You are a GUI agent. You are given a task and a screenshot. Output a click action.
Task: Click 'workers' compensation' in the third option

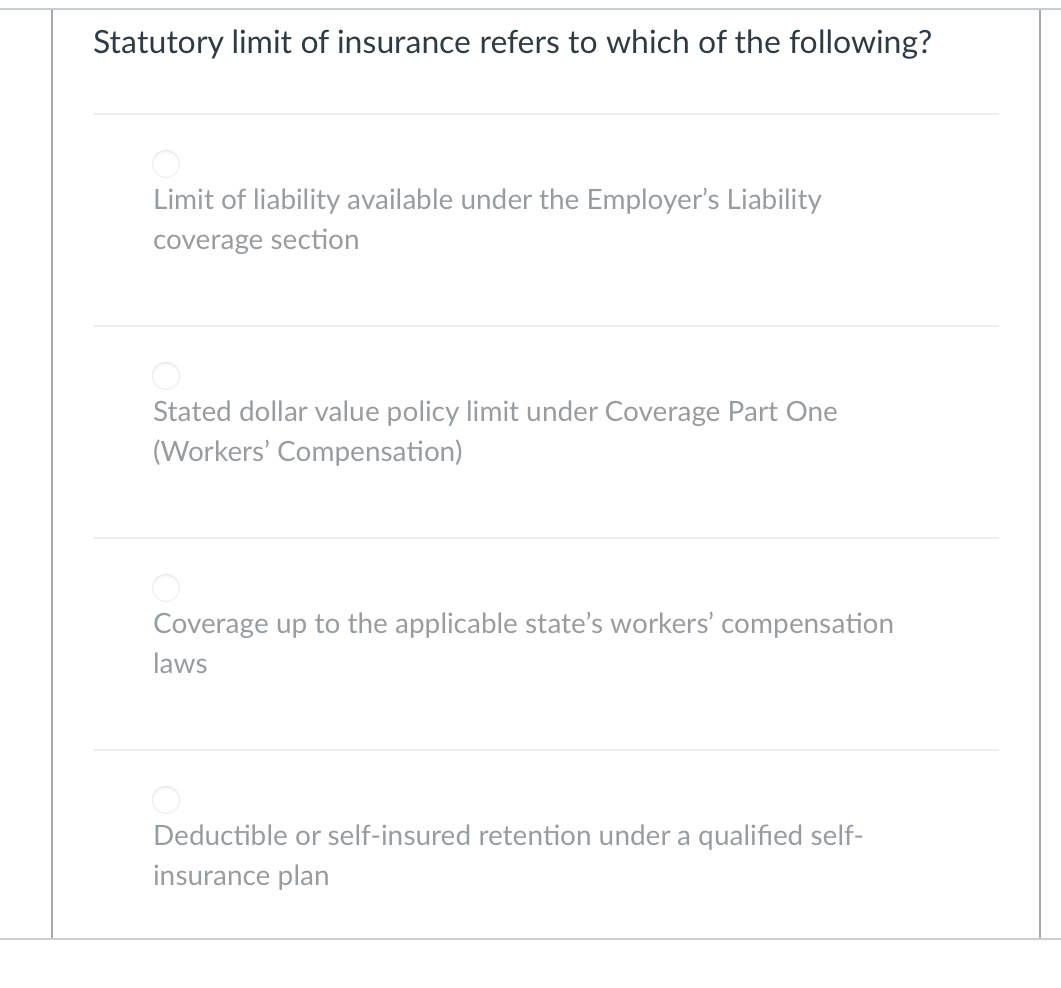752,624
